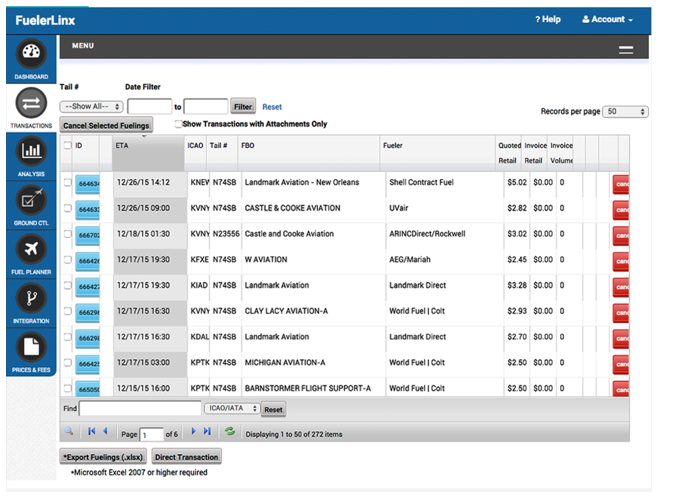
Task: Open the Tail # Show All dropdown
Action: (x=91, y=106)
